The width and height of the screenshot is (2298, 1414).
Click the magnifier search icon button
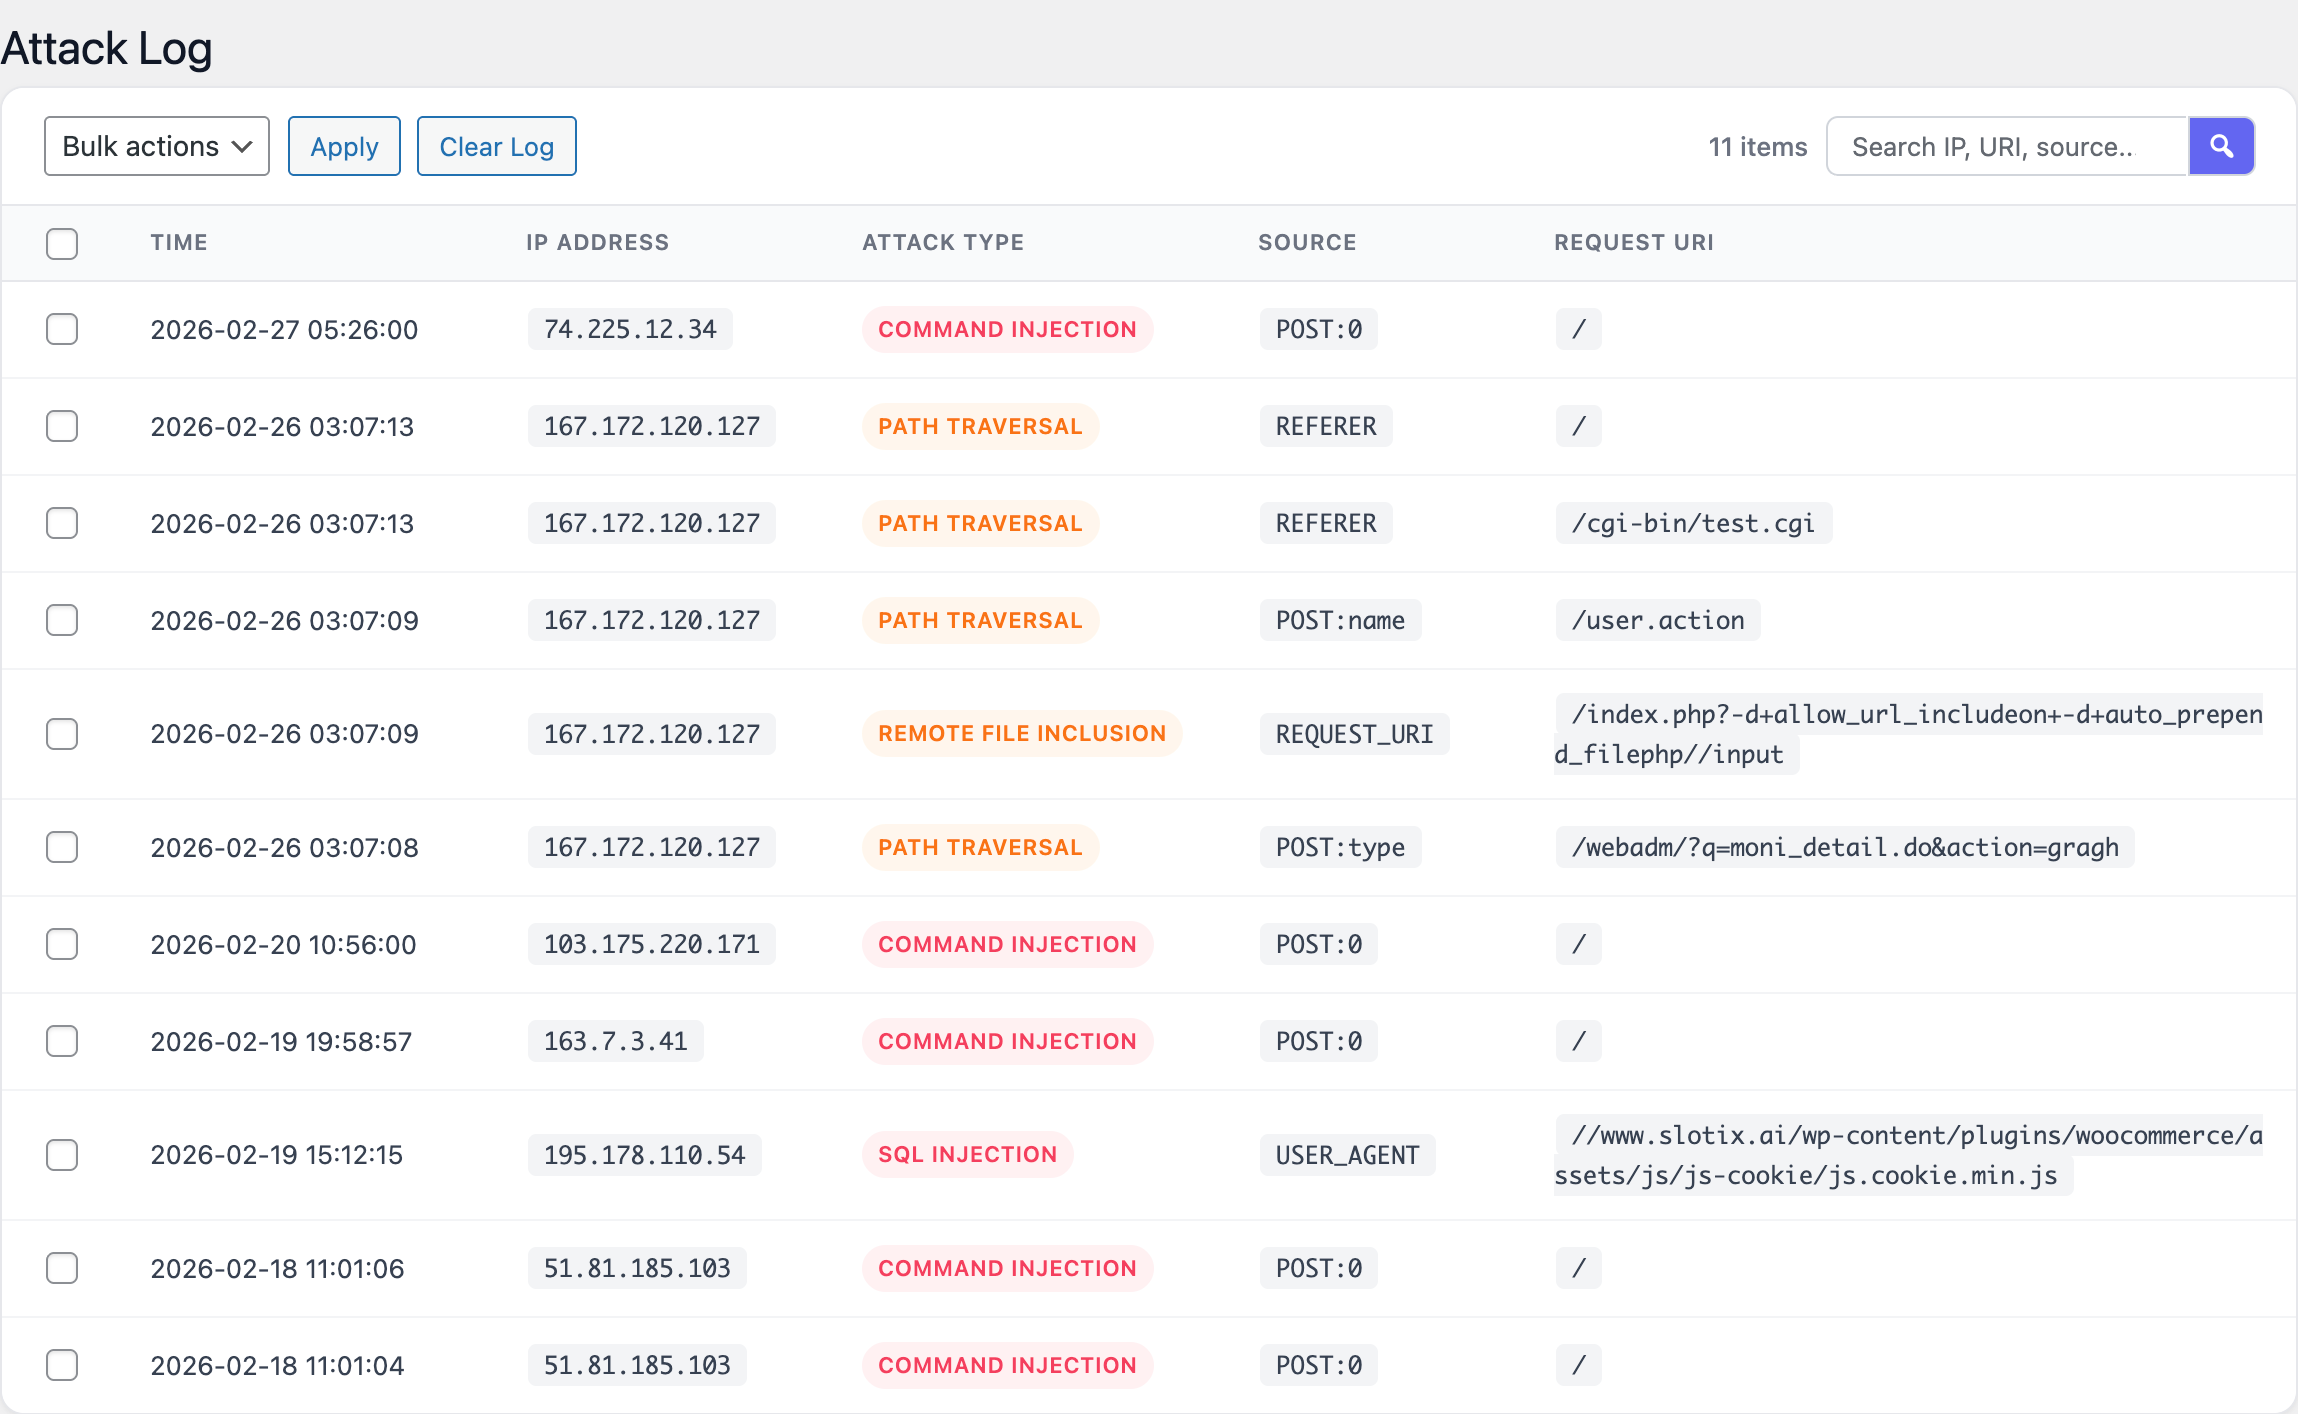tap(2221, 146)
